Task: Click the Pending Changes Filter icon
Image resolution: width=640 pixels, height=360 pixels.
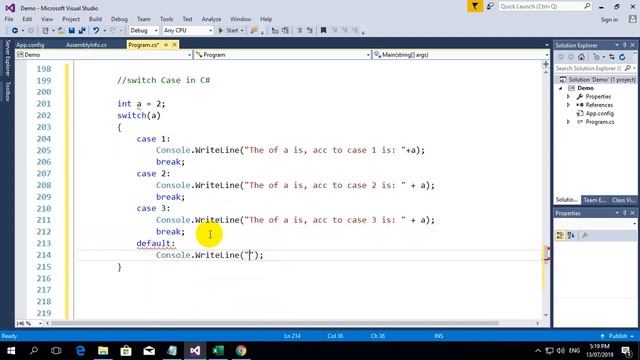Action: pos(596,57)
